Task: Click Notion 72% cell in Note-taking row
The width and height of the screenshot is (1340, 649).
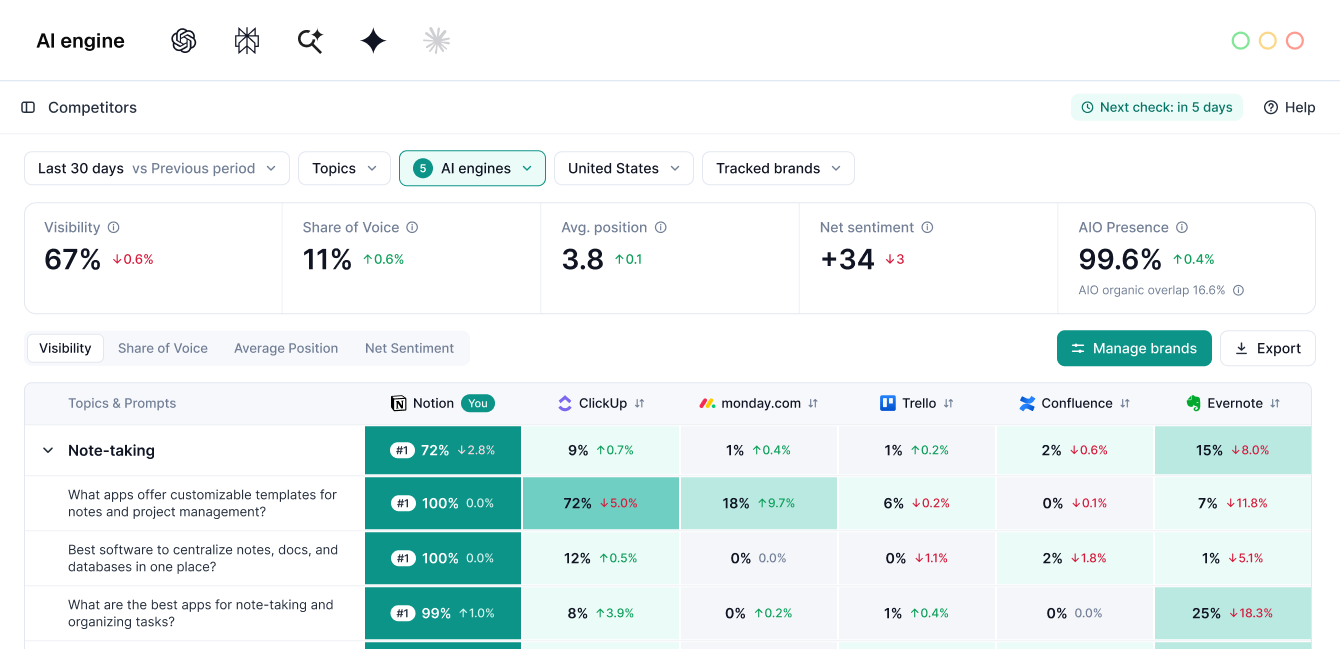Action: point(443,450)
